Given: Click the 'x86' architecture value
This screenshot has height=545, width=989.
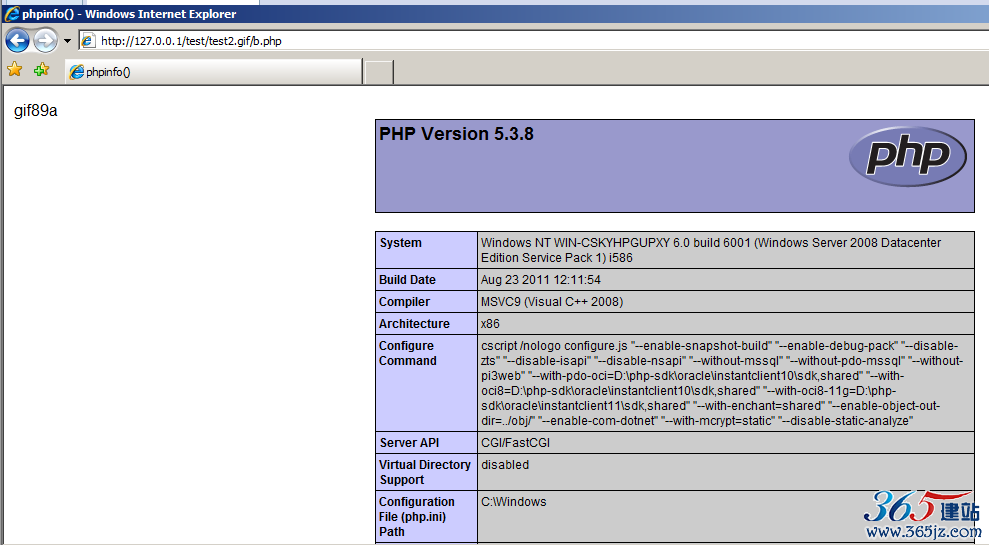Looking at the screenshot, I should [490, 324].
